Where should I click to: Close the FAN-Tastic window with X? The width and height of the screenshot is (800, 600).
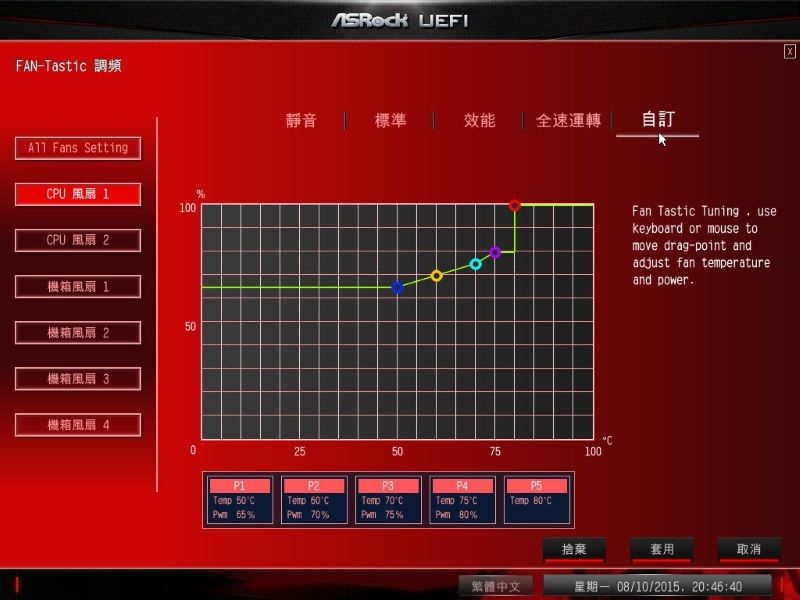coord(790,52)
